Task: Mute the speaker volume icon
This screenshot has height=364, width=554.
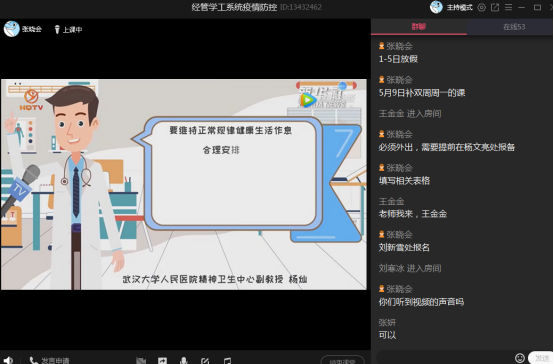Action: tap(8, 360)
